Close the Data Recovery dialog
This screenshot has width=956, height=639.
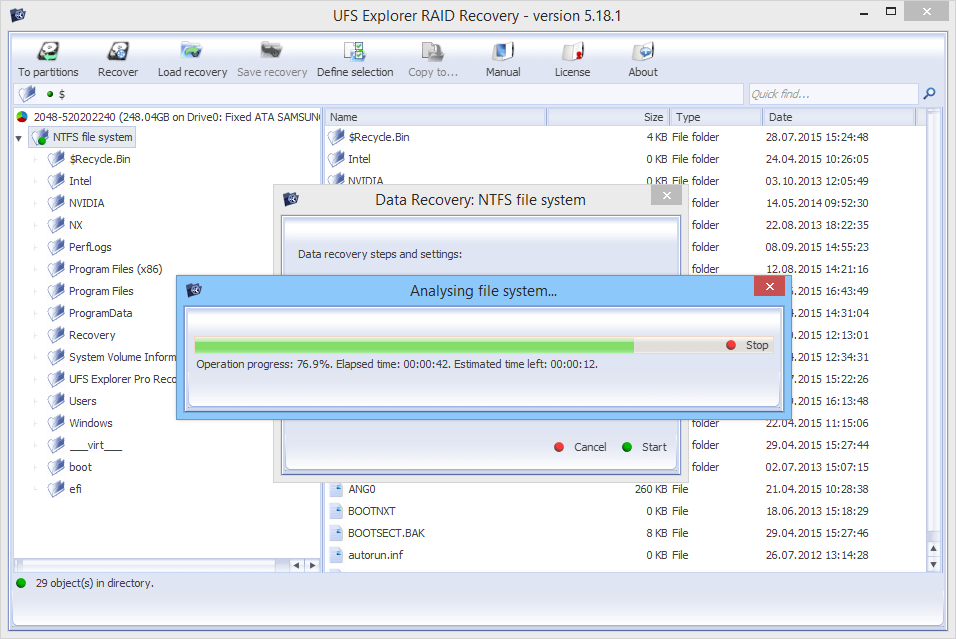(666, 195)
